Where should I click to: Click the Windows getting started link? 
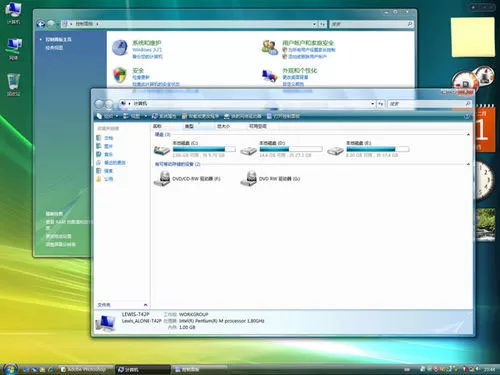coord(147,50)
